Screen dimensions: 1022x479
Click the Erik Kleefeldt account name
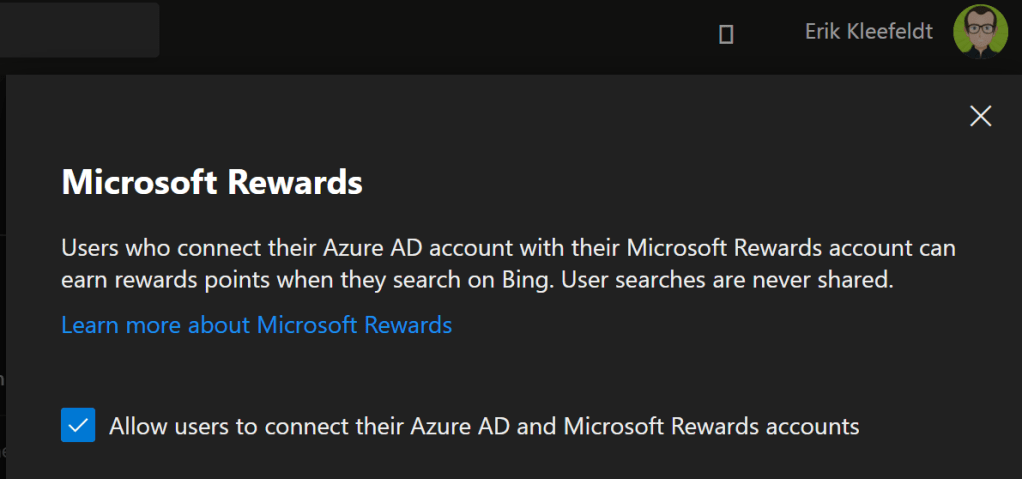coord(868,32)
